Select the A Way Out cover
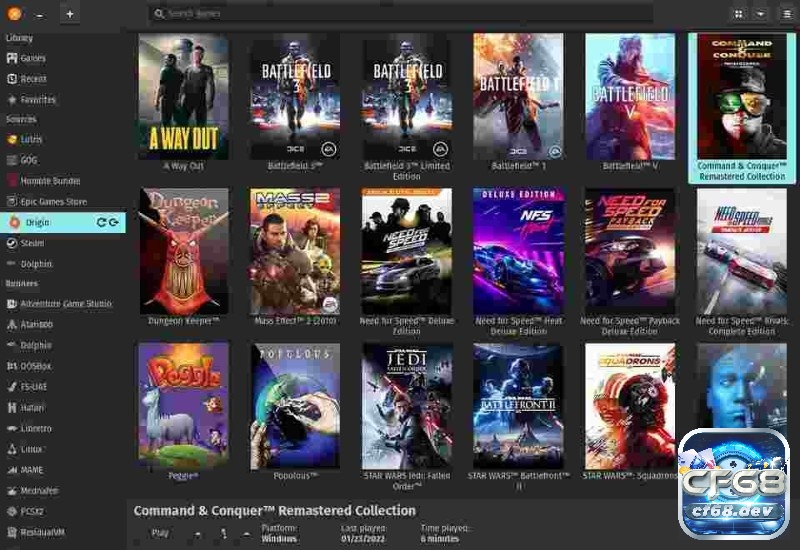Viewport: 800px width, 550px height. pyautogui.click(x=184, y=96)
